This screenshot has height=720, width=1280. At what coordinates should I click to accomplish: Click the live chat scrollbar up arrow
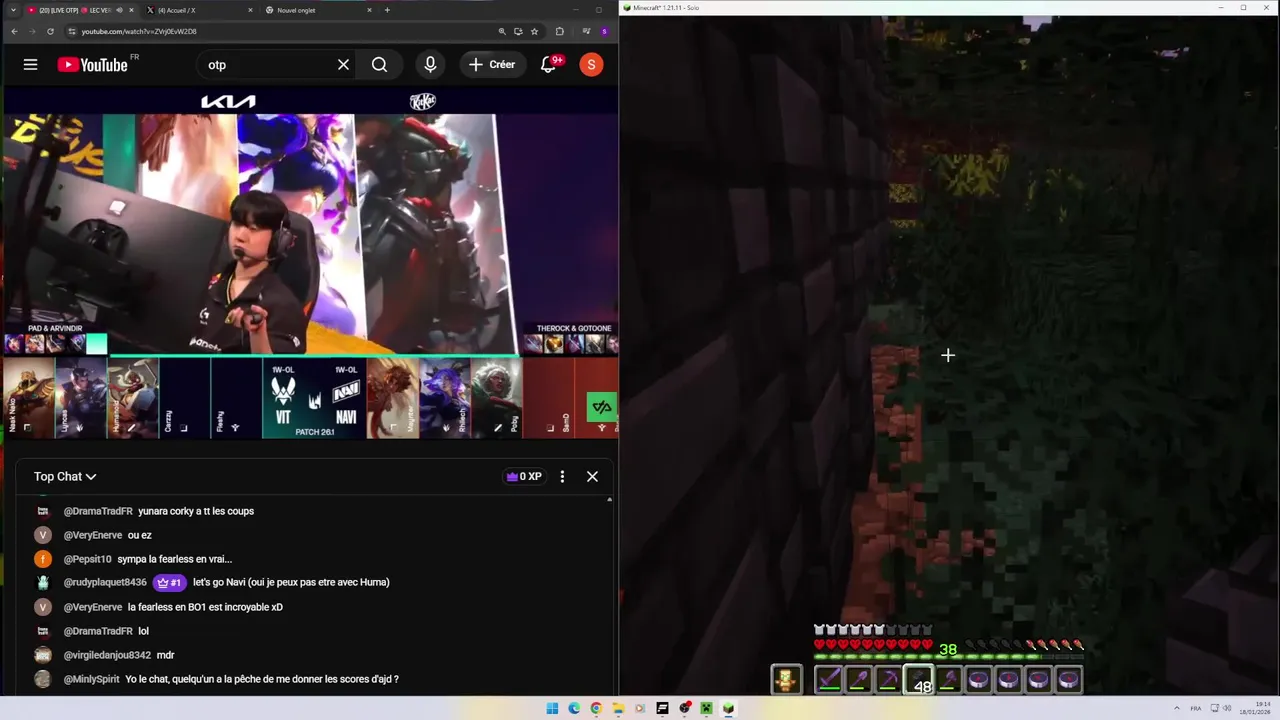[x=609, y=499]
